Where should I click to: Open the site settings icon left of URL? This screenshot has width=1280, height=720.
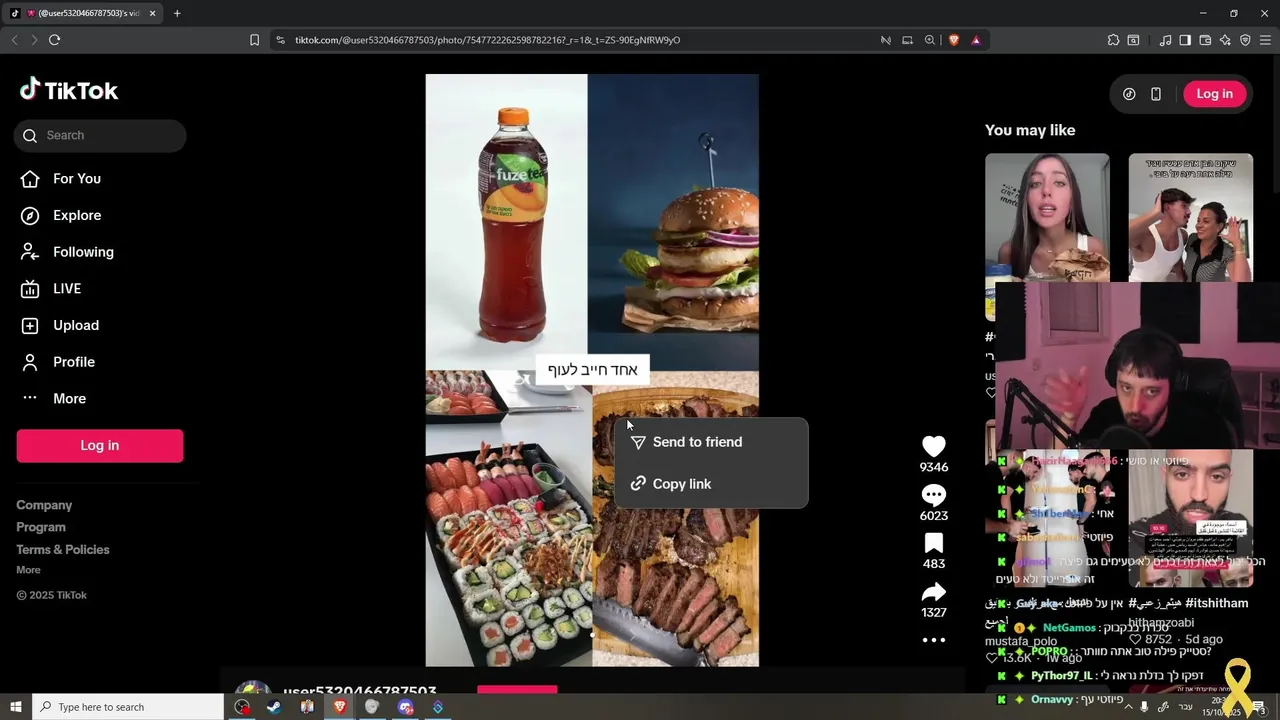[280, 40]
